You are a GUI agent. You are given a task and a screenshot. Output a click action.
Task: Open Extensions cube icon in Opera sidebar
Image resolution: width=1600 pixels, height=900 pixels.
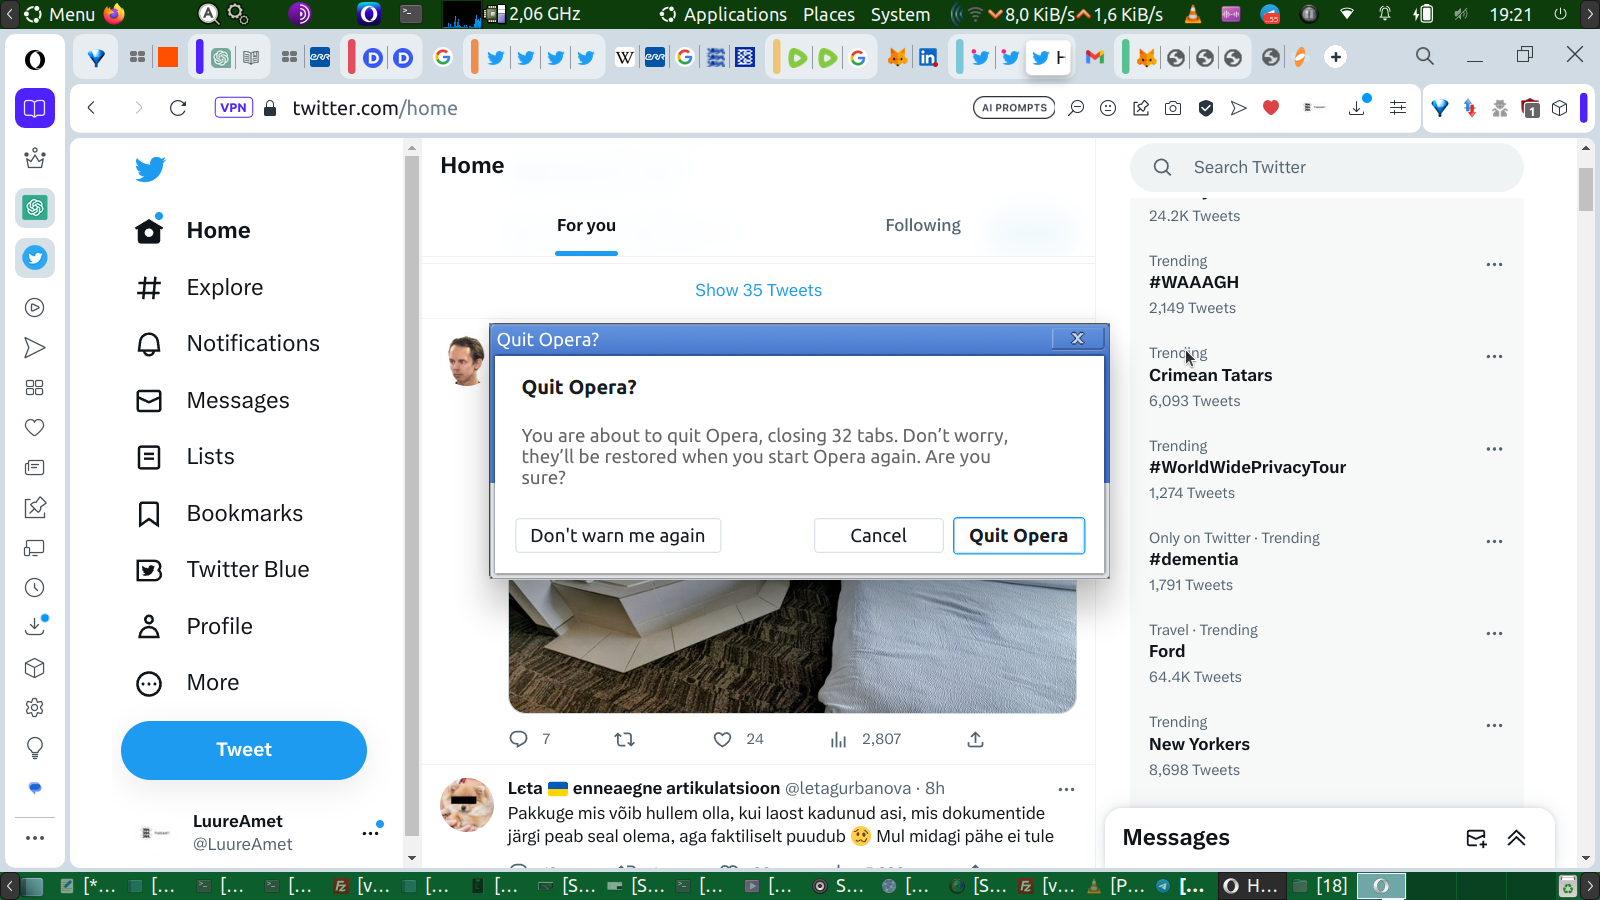click(35, 668)
